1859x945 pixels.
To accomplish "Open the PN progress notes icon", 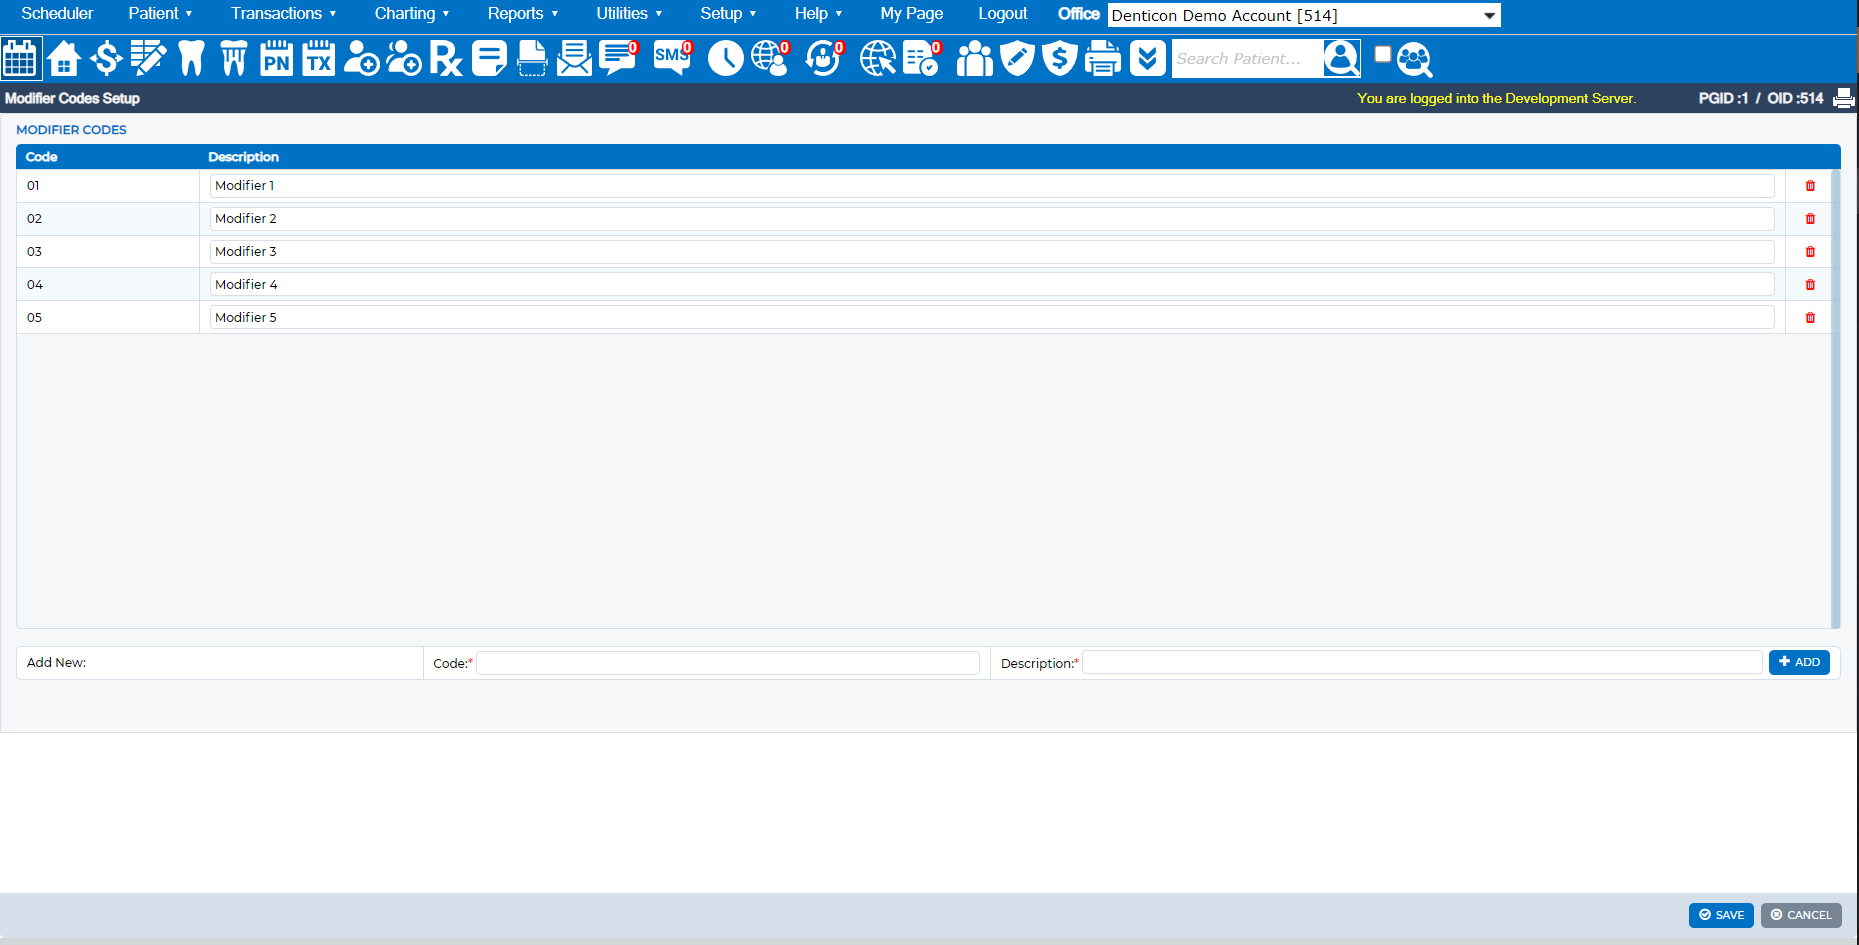I will [x=276, y=58].
